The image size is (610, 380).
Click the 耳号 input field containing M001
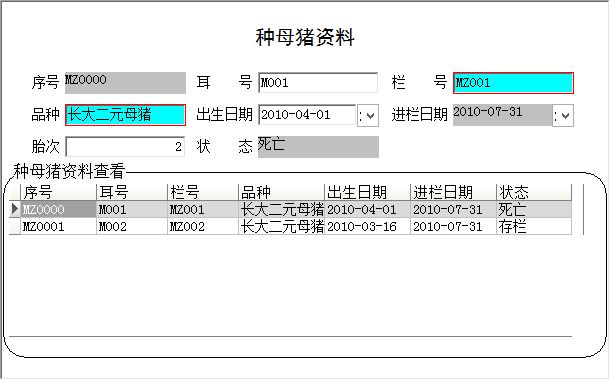click(x=318, y=82)
